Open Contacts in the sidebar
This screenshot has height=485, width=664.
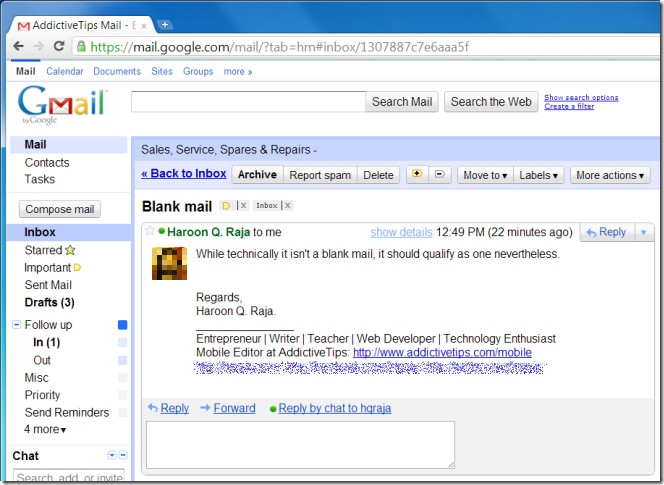[47, 163]
